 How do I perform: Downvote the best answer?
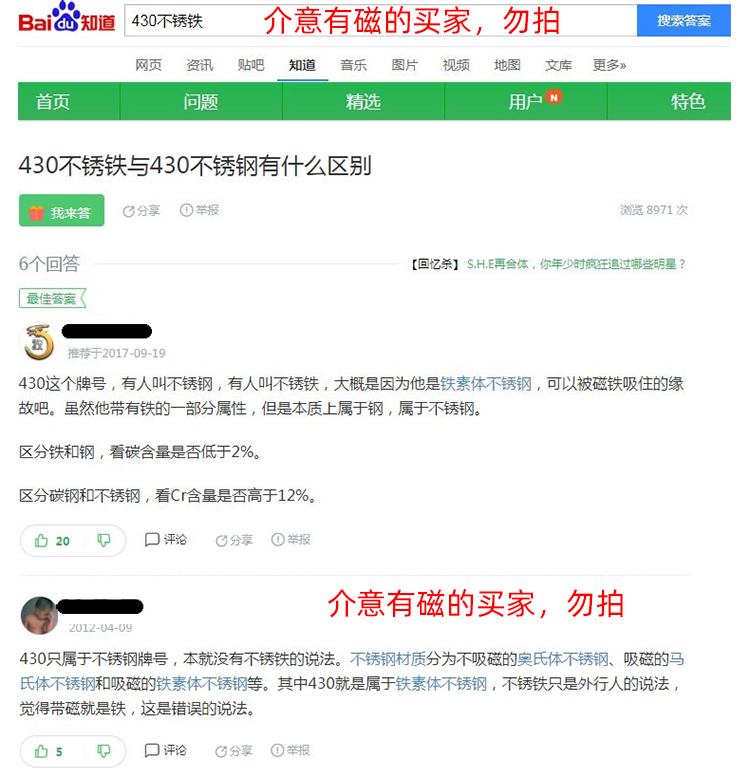pos(103,540)
